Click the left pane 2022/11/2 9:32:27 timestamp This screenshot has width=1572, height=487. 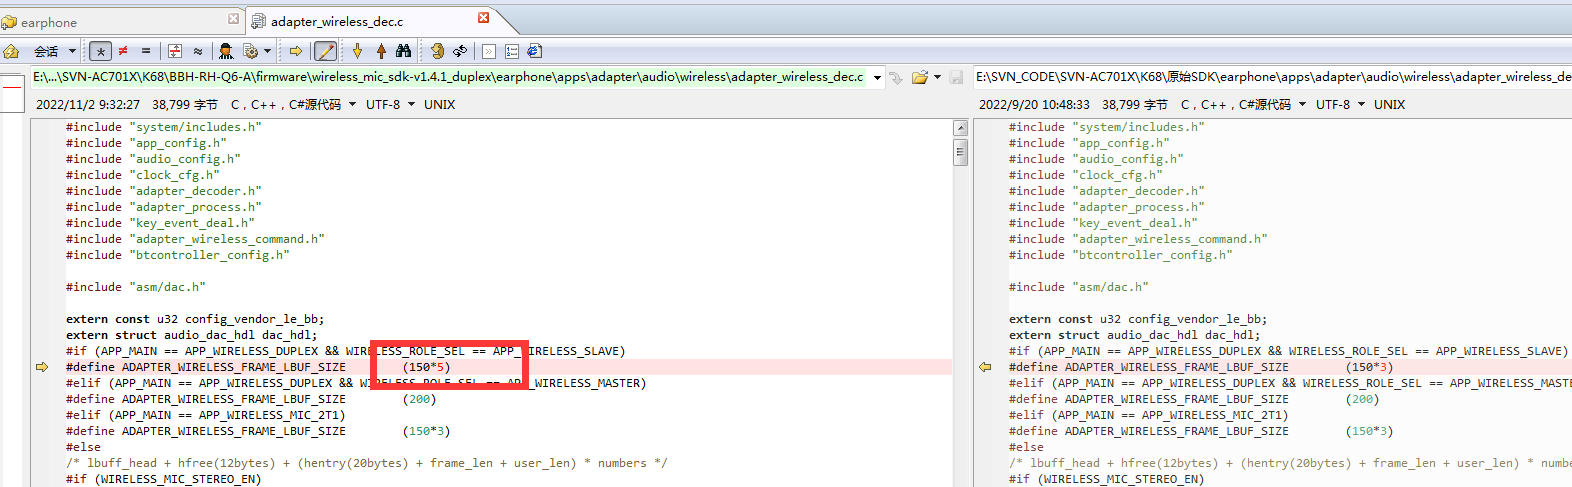[x=88, y=104]
